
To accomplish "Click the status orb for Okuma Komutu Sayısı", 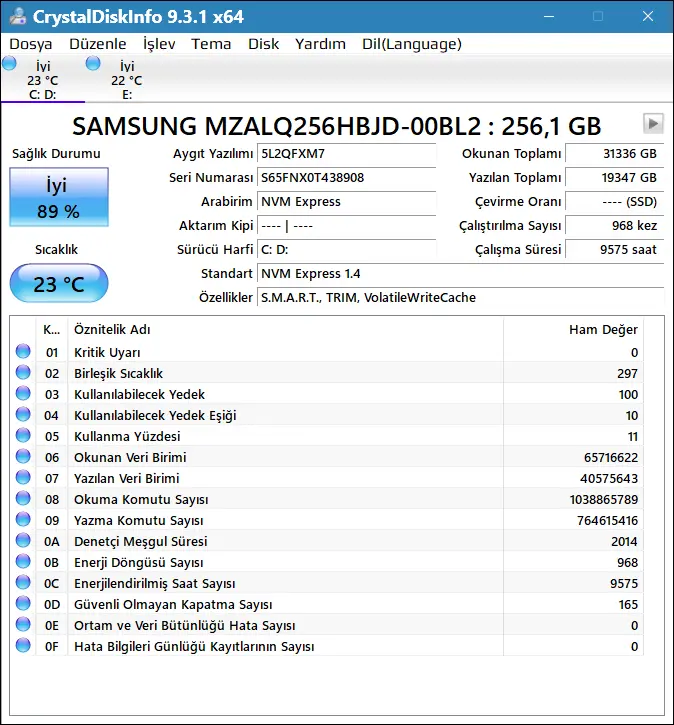I will click(x=23, y=498).
